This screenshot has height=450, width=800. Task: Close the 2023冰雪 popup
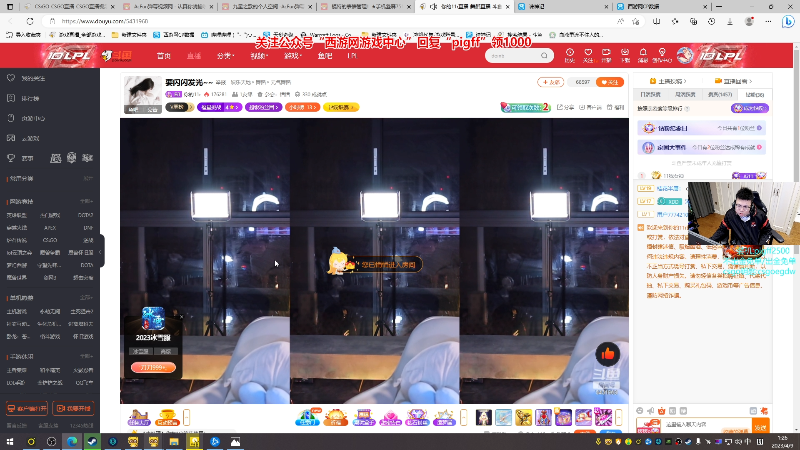coord(181,317)
